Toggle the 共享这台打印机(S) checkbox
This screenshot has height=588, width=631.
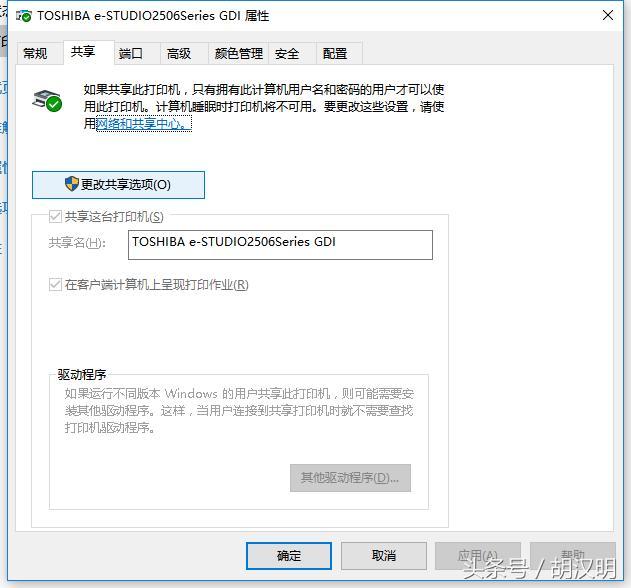click(55, 217)
